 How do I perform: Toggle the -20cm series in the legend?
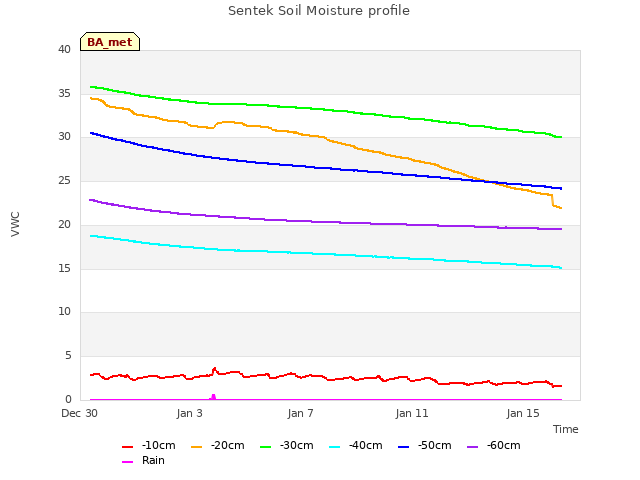point(218,445)
